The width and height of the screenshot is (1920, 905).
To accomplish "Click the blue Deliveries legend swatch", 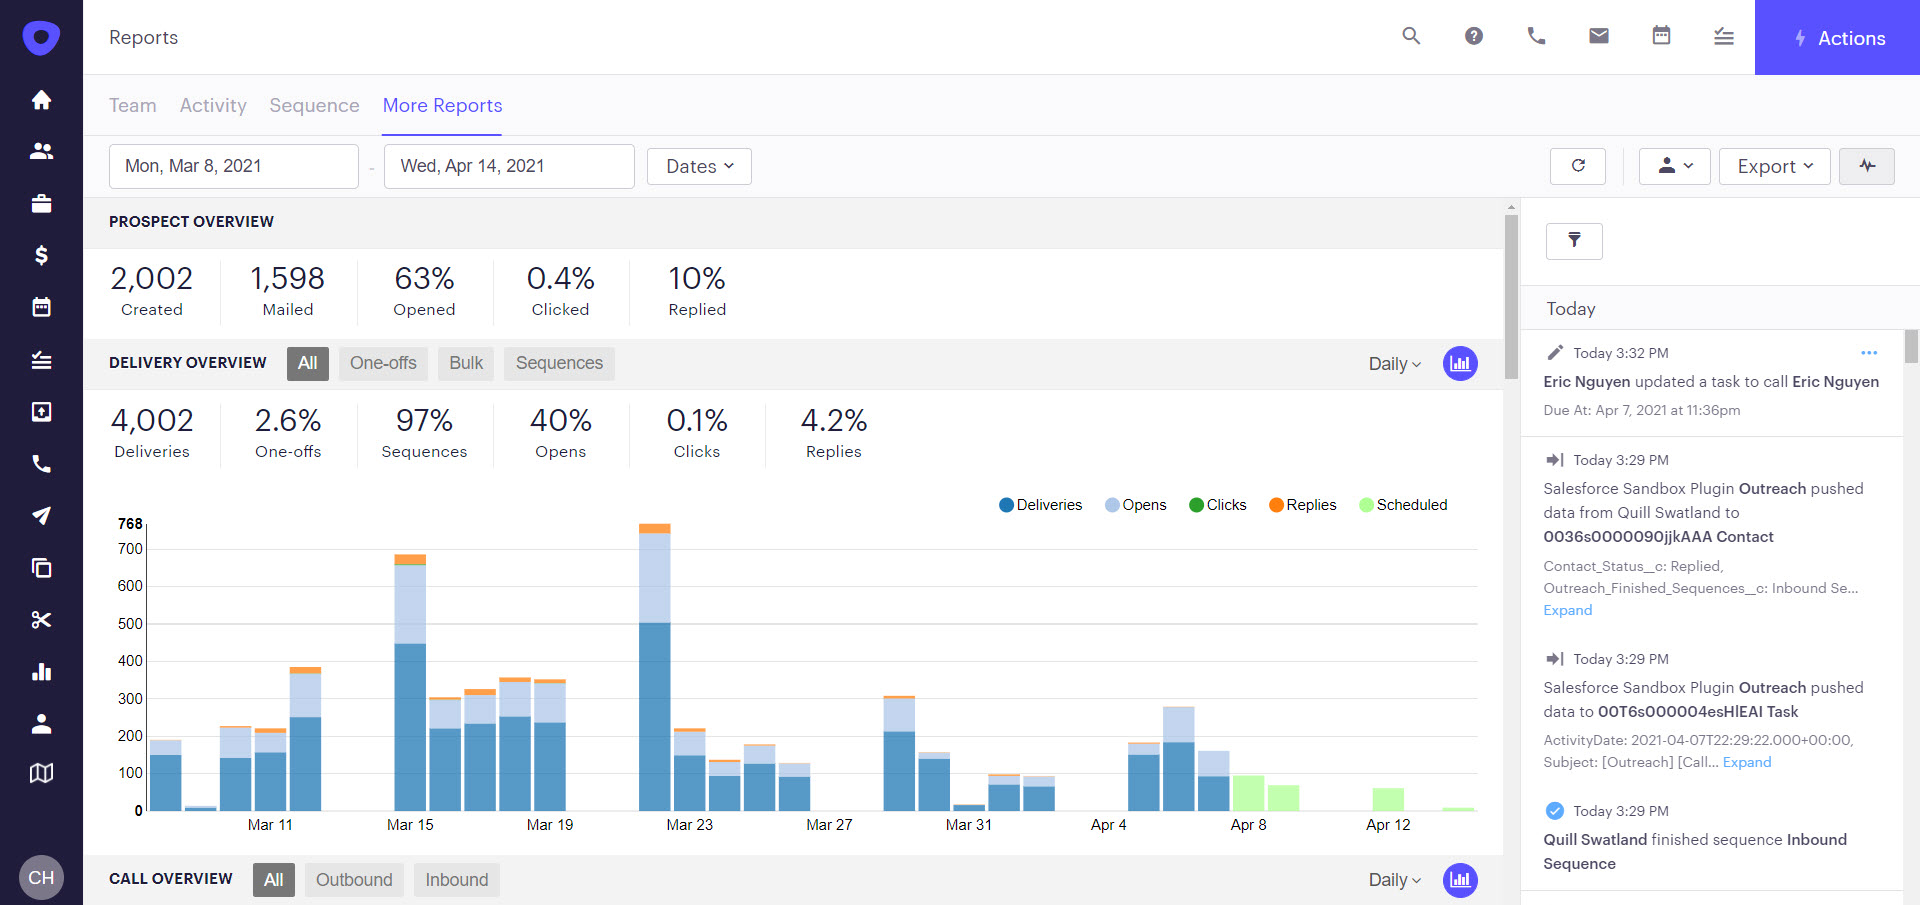I will [x=1006, y=505].
